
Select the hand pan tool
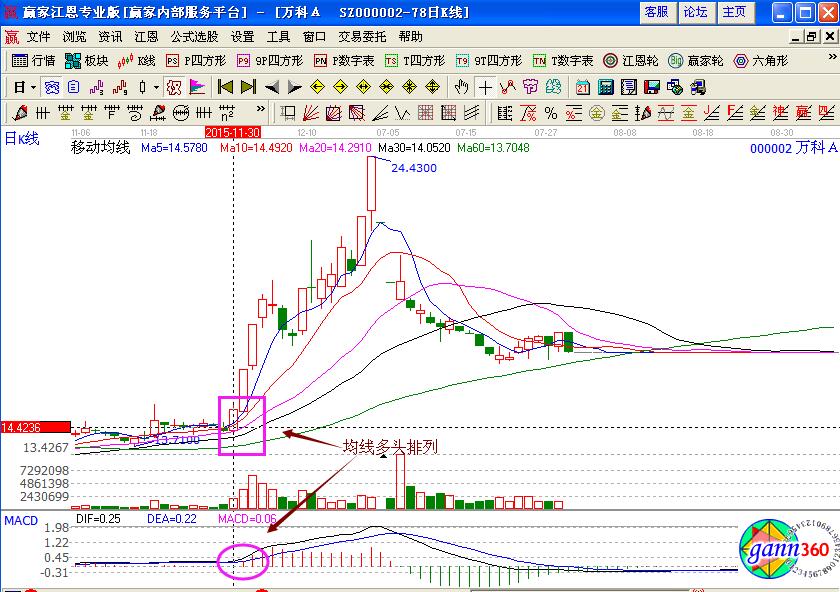point(461,86)
